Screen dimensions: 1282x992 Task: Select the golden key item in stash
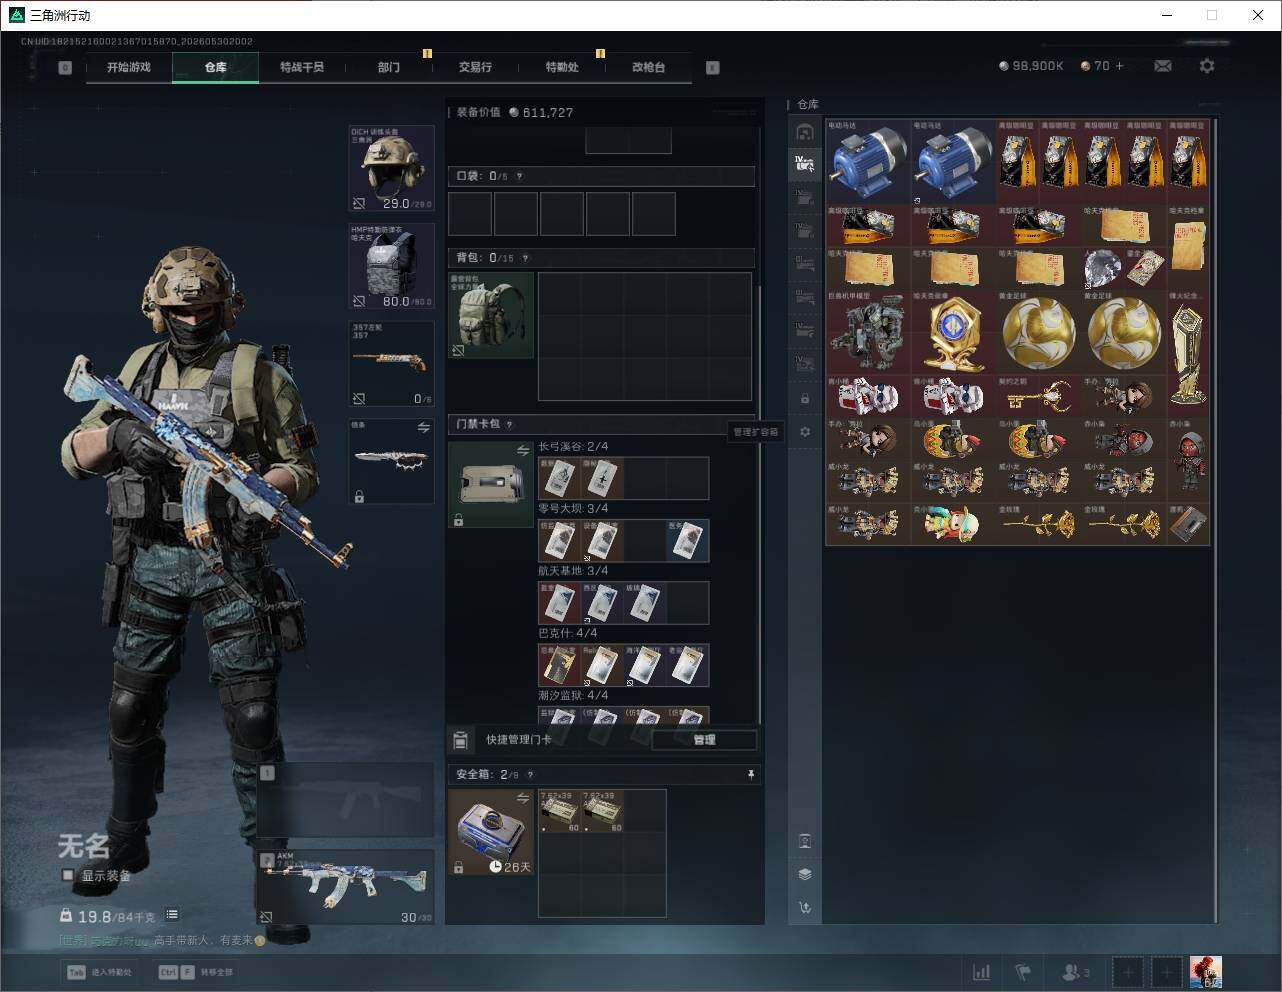1038,396
